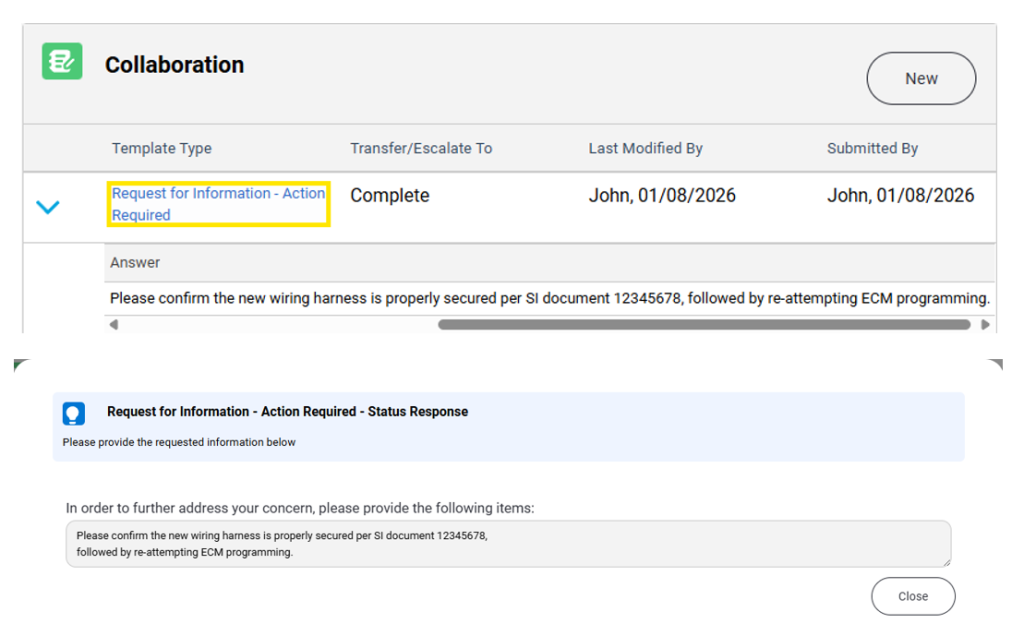
Task: Open the Request for Information - Action Required link
Action: (x=218, y=204)
